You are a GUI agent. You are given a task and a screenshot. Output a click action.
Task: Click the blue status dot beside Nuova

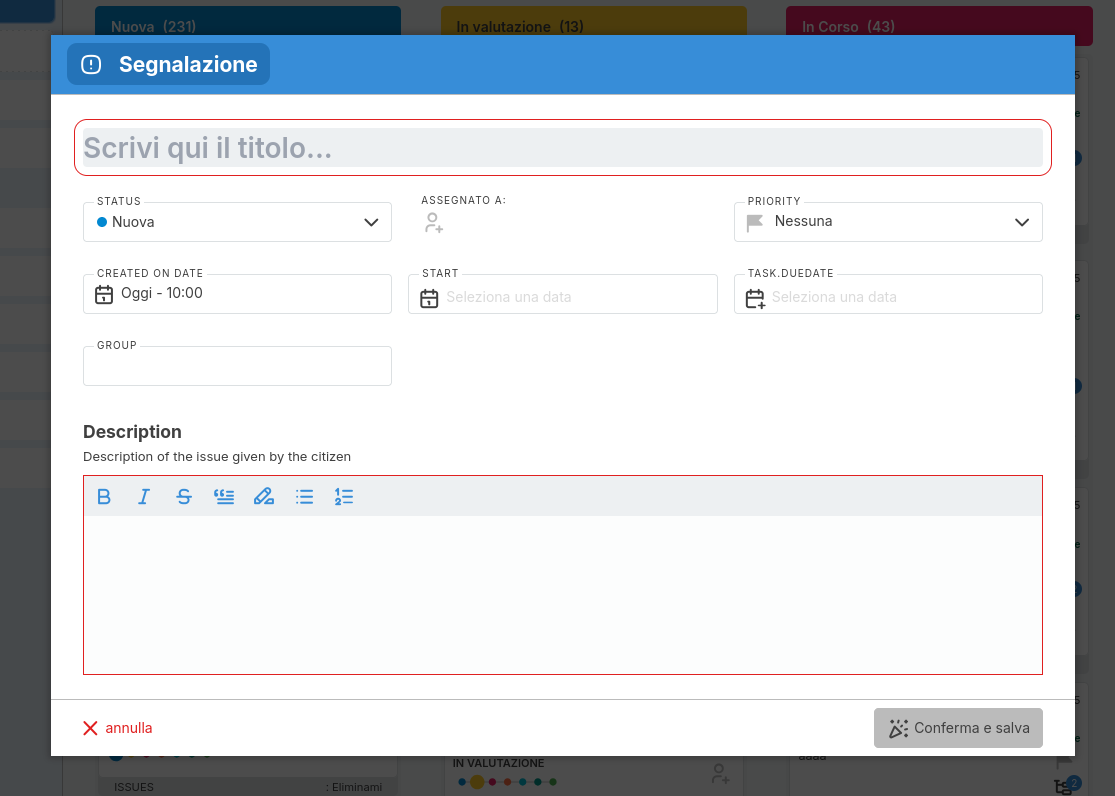102,222
